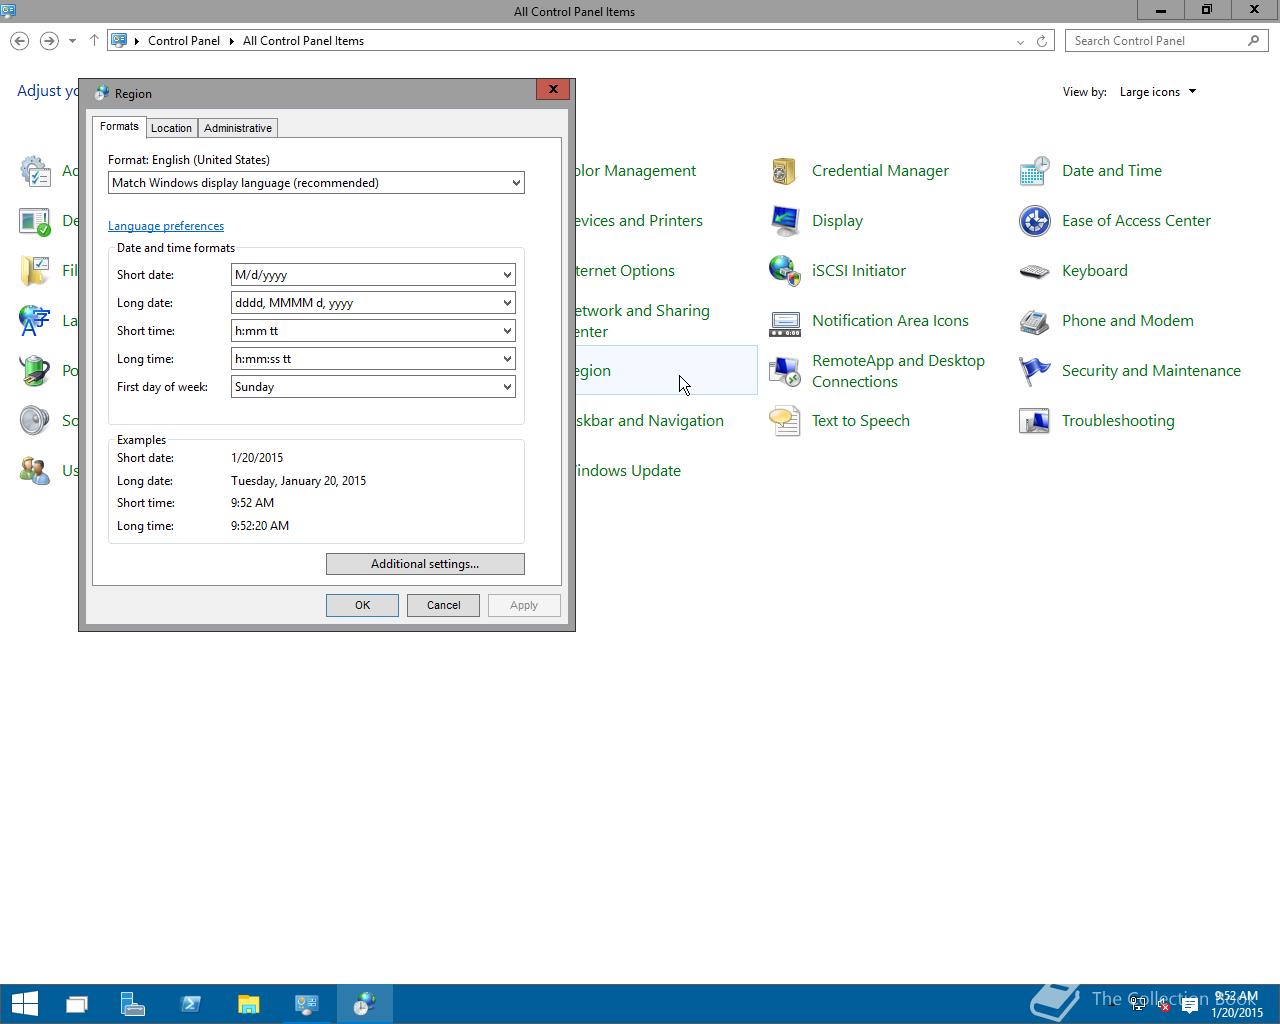Open the Text to Speech icon
The image size is (1280, 1024).
click(785, 421)
